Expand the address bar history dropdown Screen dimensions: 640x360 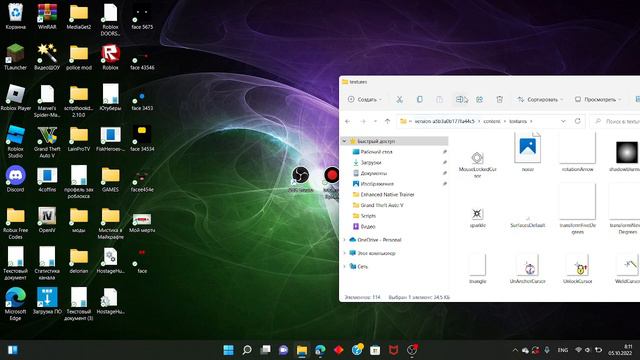pyautogui.click(x=563, y=121)
